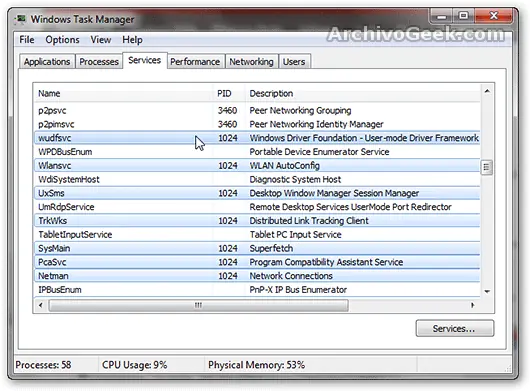The image size is (530, 391).
Task: Click the vertical scrollbar down arrow
Action: point(487,291)
